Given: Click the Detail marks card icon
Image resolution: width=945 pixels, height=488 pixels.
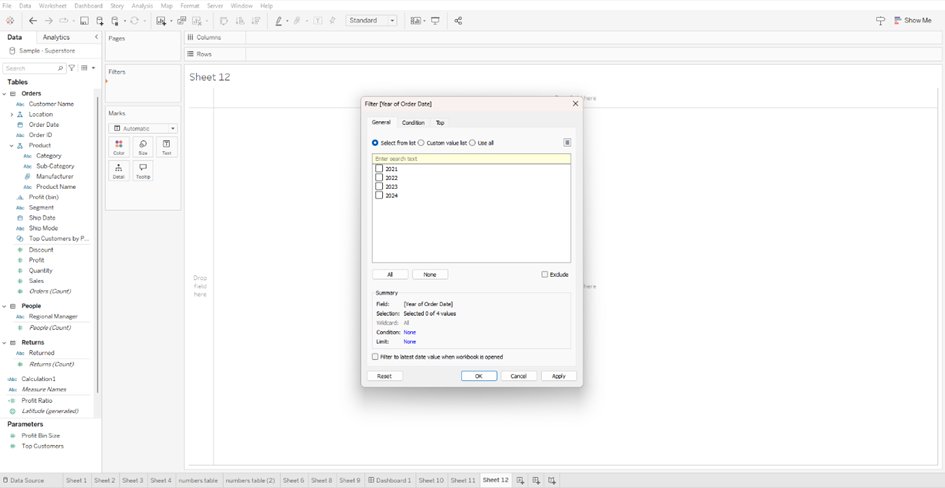Looking at the screenshot, I should [x=119, y=169].
